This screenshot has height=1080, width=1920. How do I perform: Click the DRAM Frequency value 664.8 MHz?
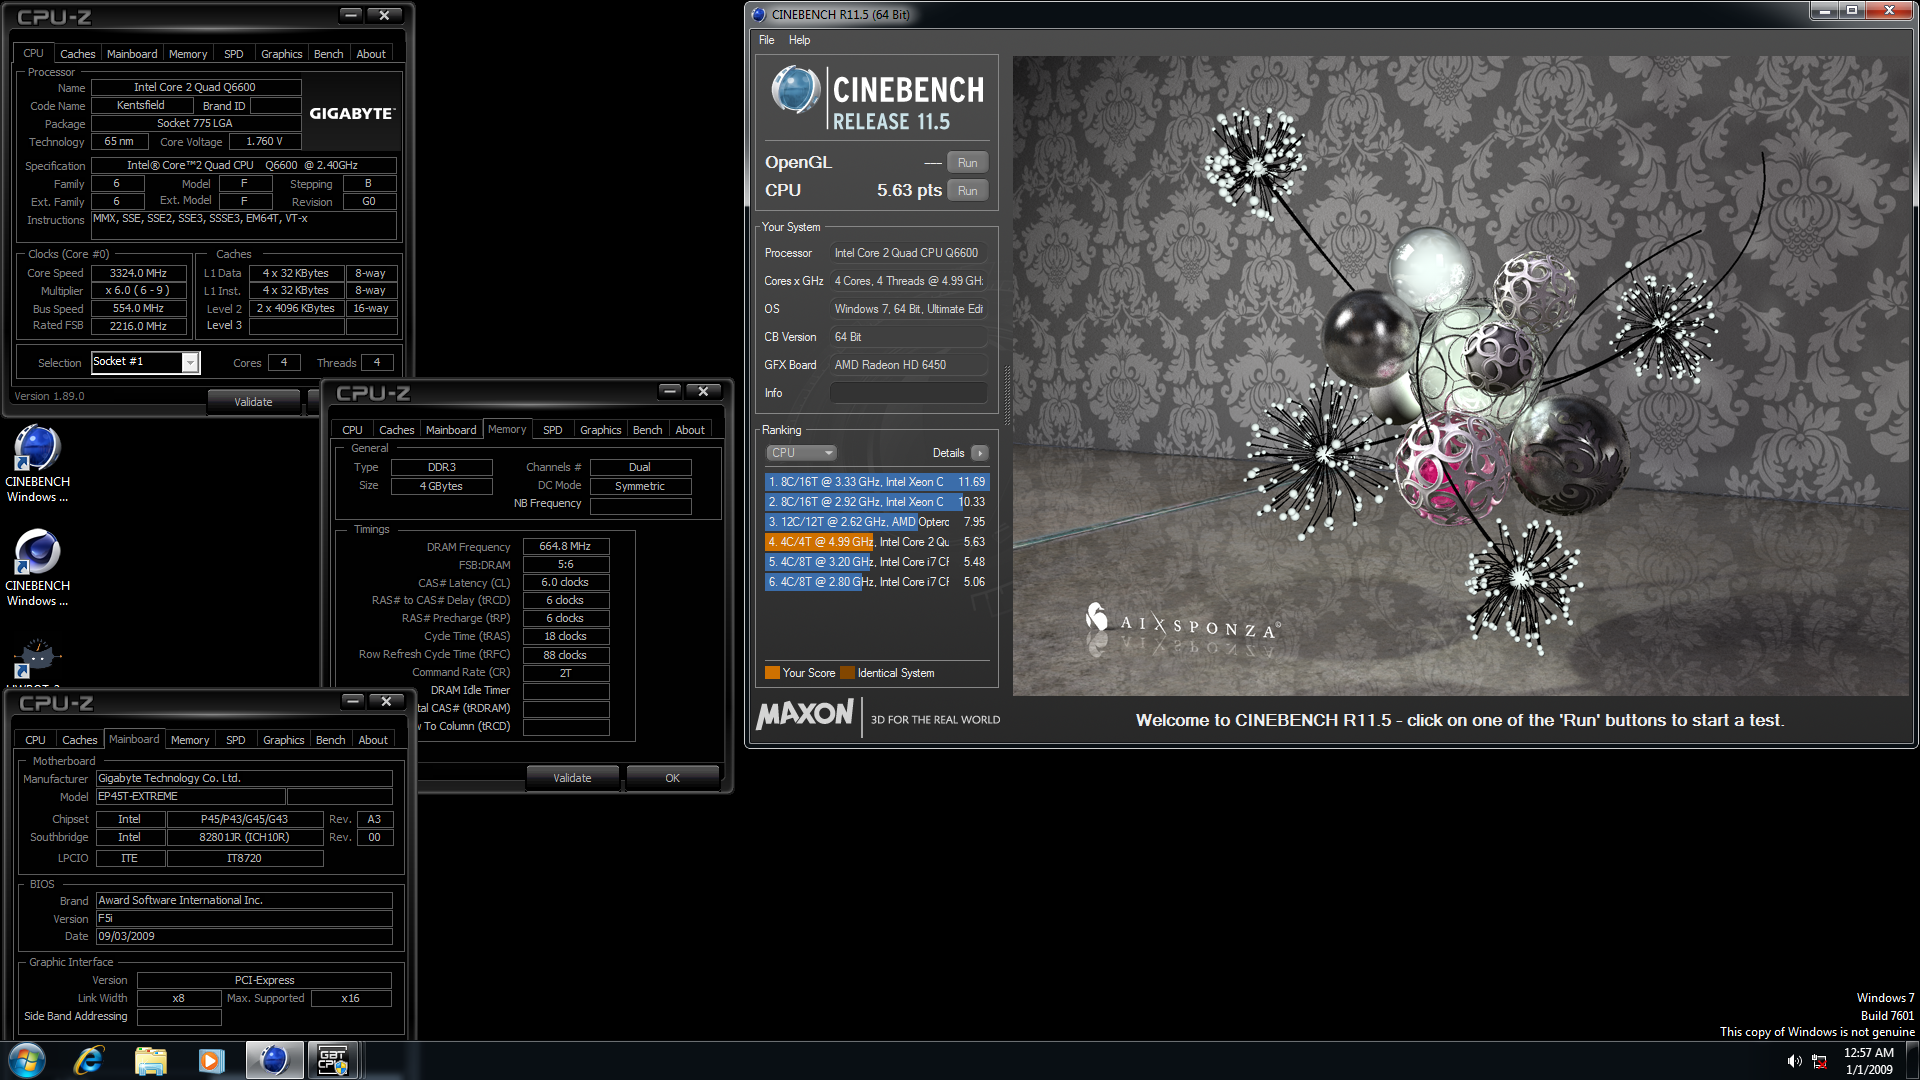[566, 547]
